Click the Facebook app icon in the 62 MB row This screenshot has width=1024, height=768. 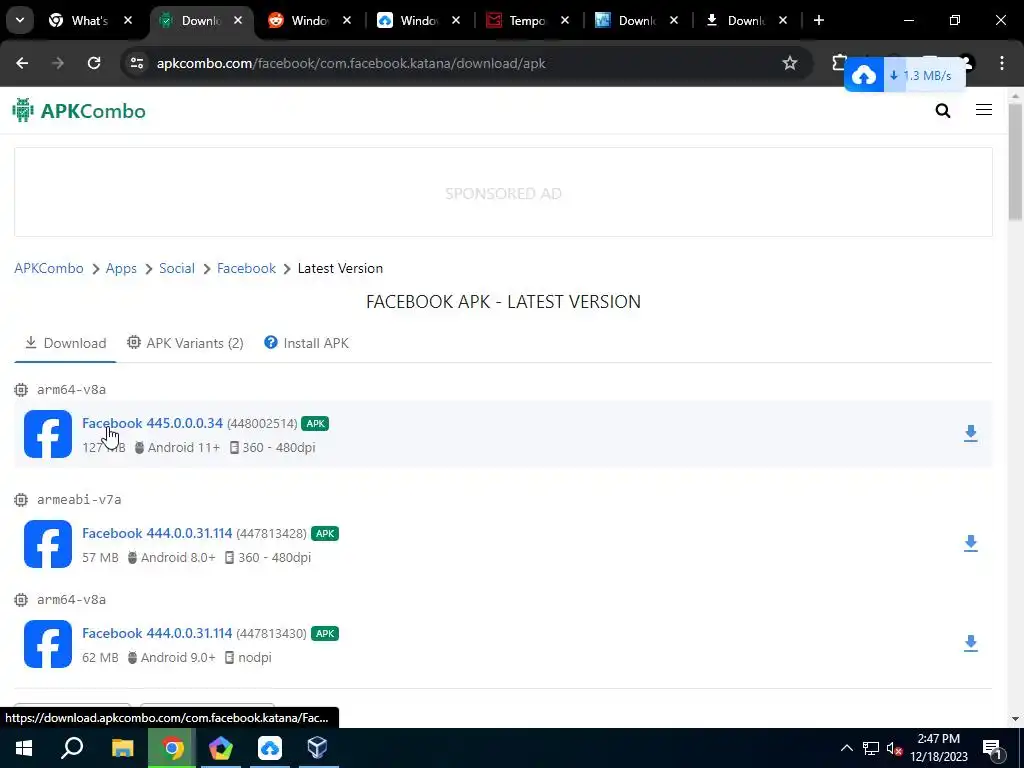point(48,643)
